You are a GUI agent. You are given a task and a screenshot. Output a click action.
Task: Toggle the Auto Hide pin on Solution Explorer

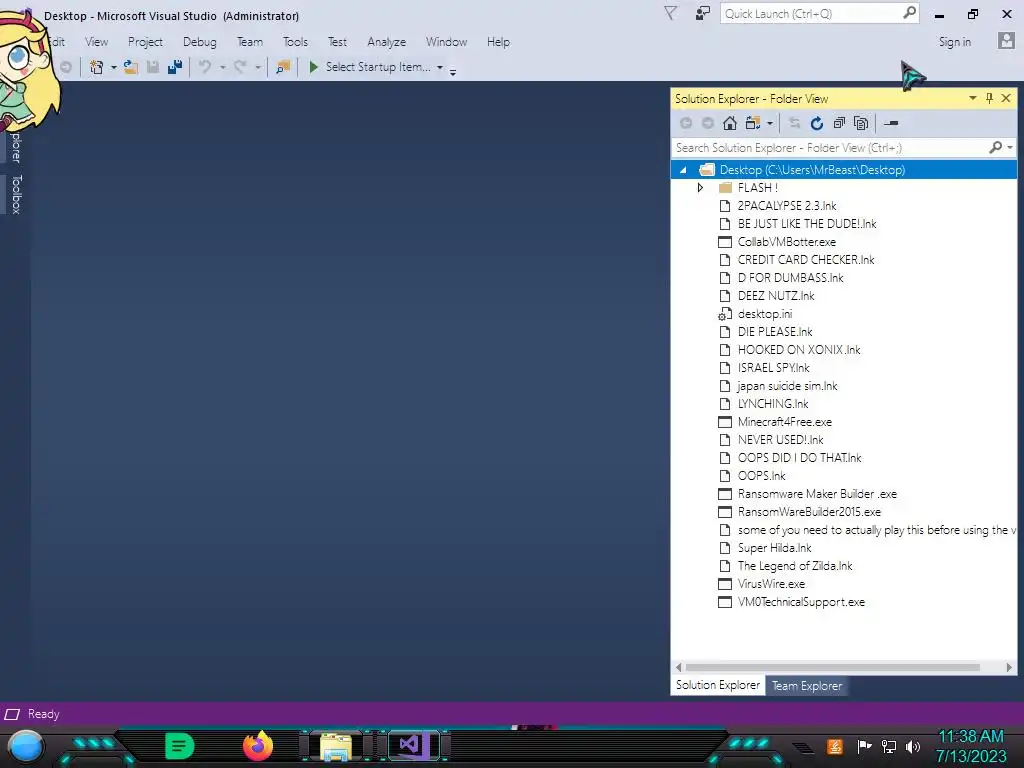pyautogui.click(x=989, y=98)
